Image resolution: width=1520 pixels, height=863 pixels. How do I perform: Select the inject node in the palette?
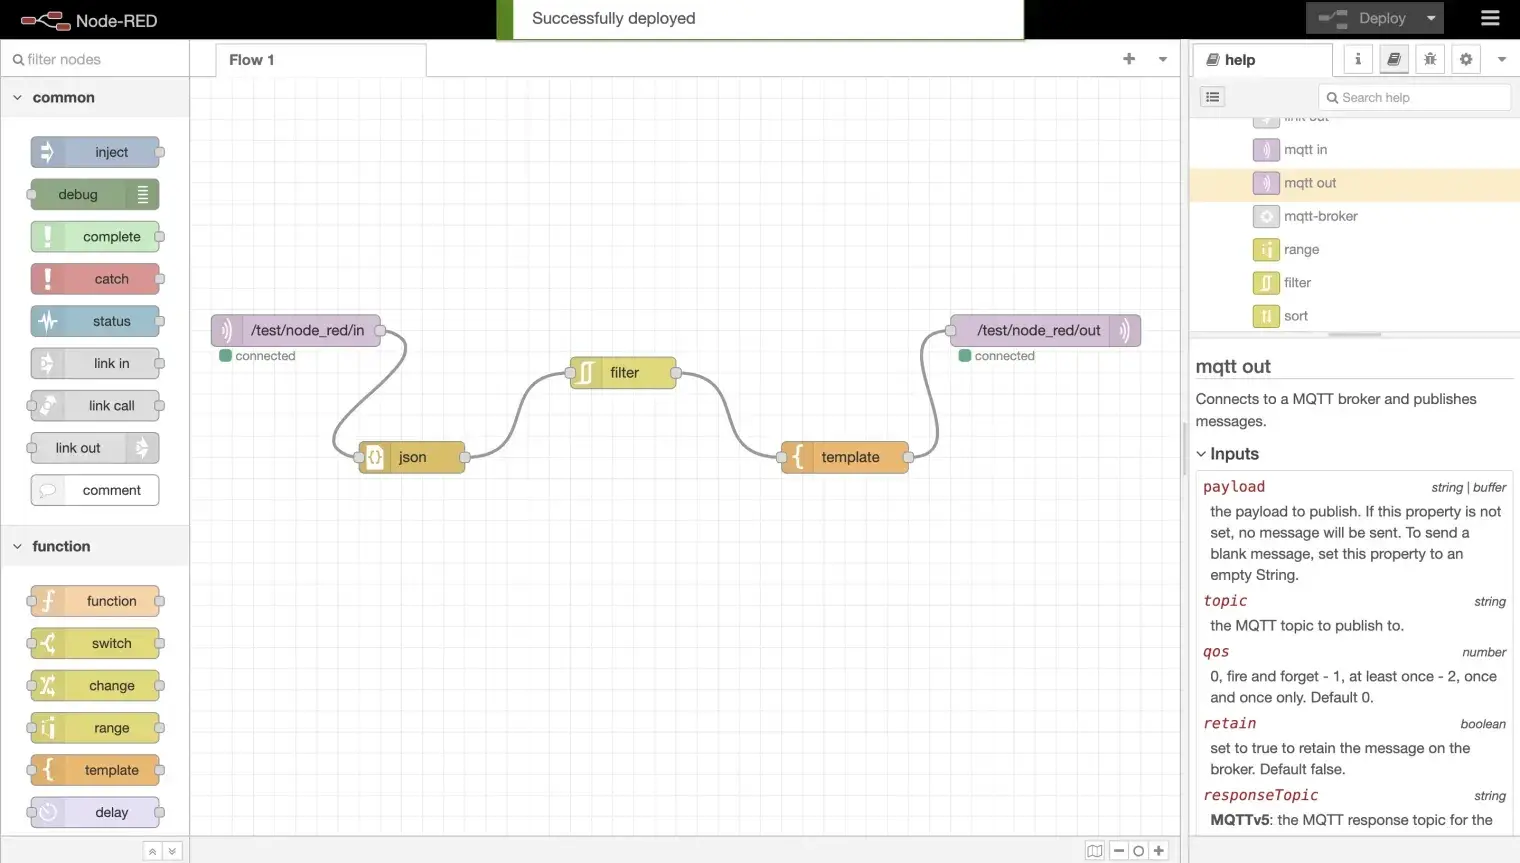coord(95,151)
